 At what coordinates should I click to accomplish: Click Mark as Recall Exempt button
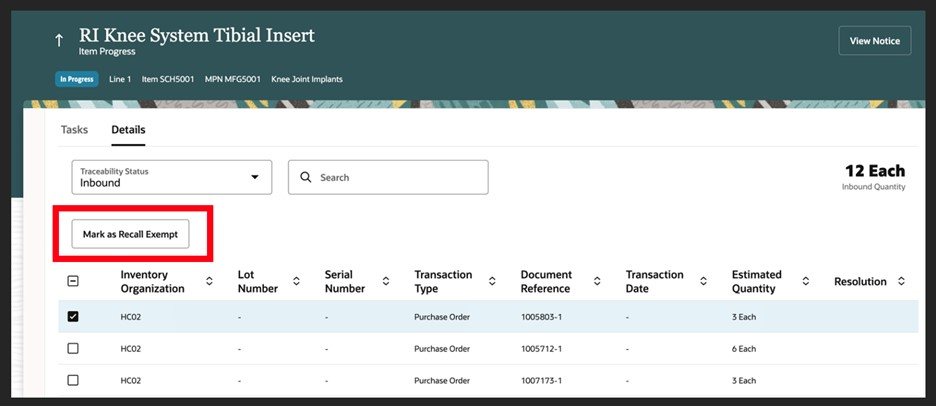(130, 234)
